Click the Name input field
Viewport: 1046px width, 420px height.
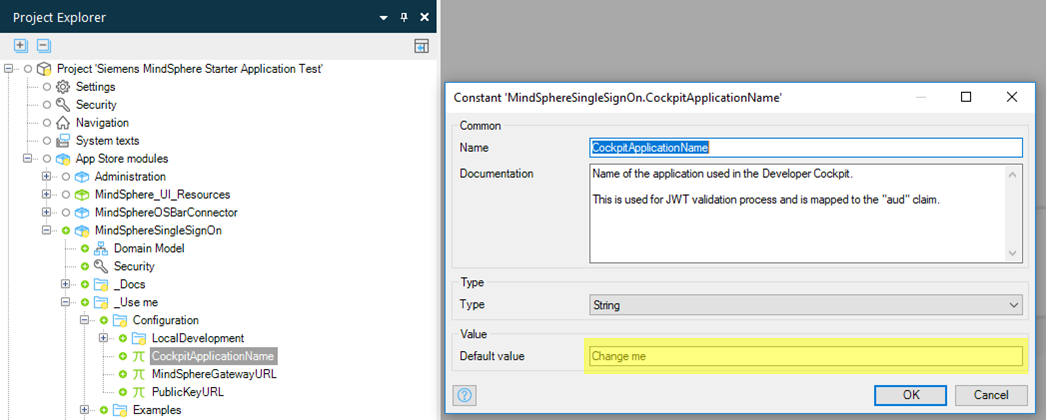805,147
